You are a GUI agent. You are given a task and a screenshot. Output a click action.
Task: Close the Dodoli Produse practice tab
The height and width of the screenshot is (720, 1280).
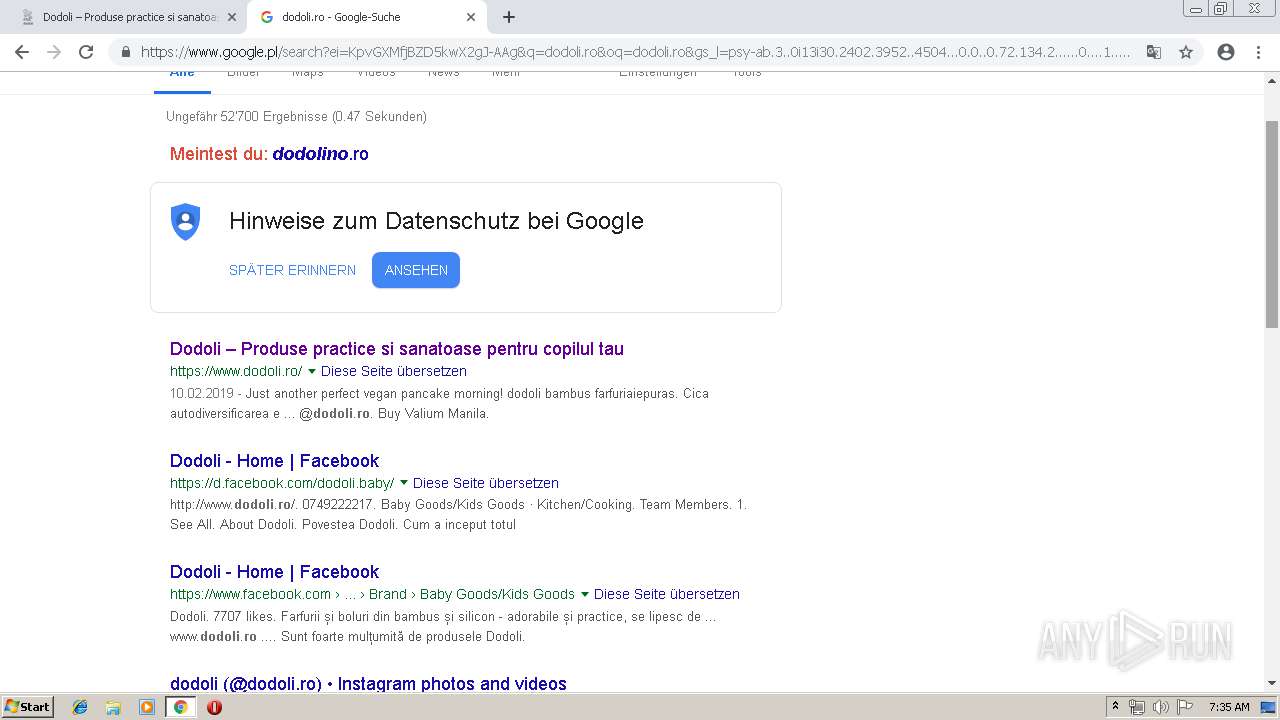point(232,17)
